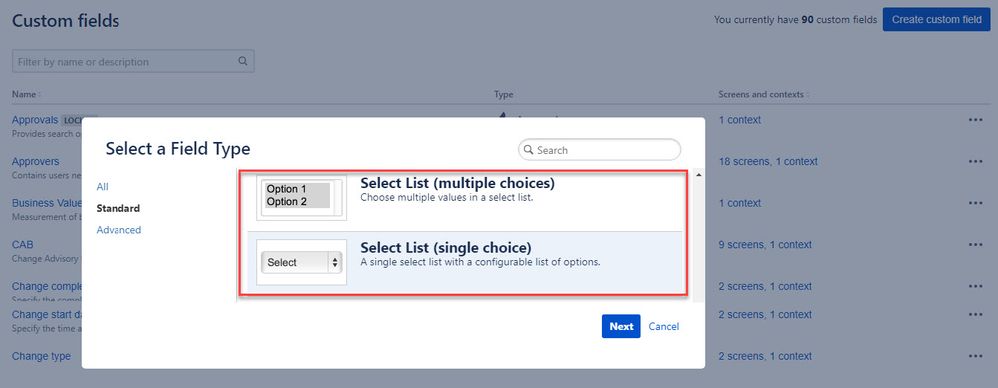This screenshot has width=998, height=388.
Task: Switch to the Advanced field types tab
Action: point(118,230)
